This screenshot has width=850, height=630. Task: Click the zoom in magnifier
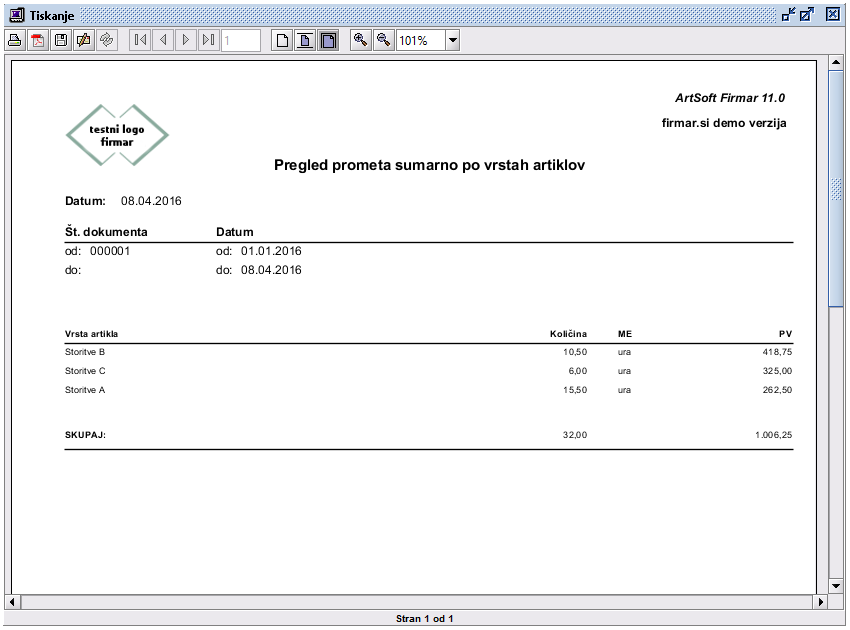click(360, 40)
